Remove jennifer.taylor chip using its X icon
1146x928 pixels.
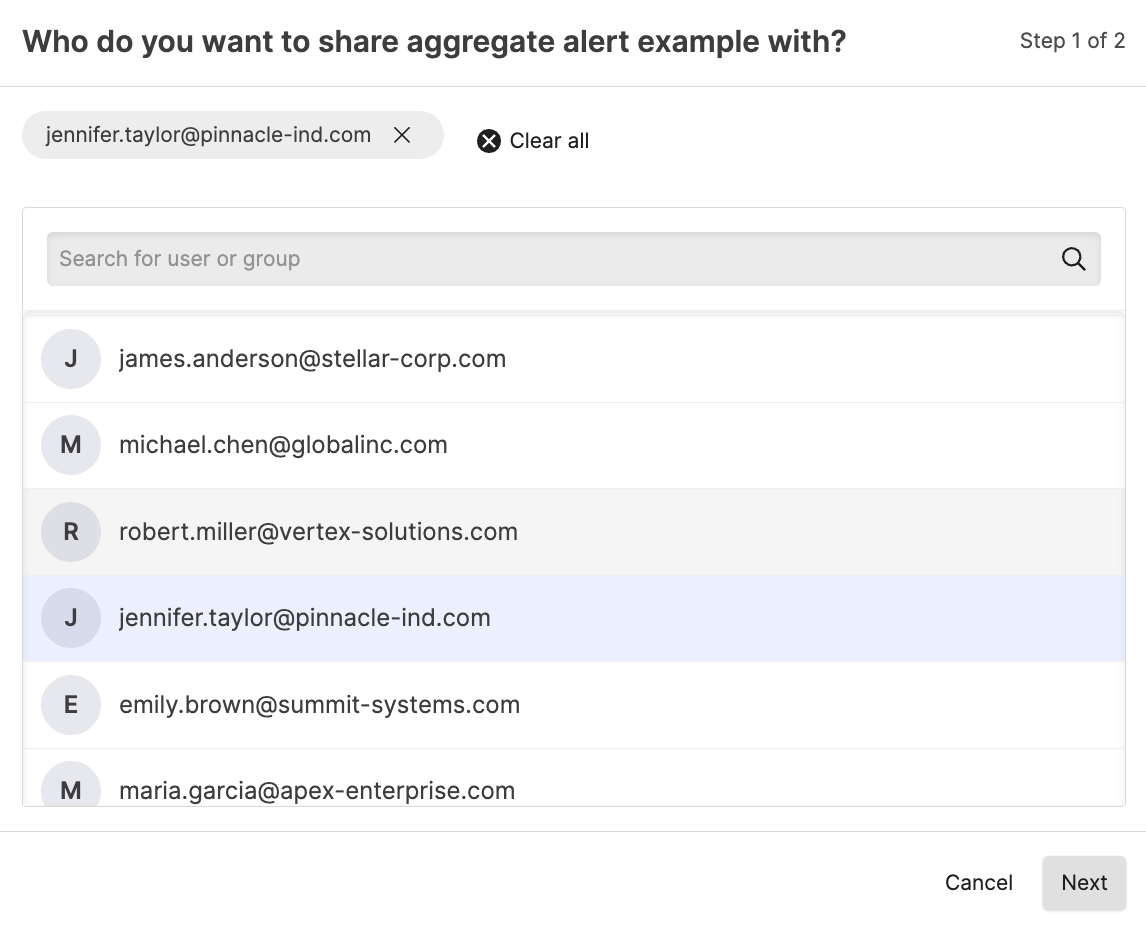coord(402,135)
